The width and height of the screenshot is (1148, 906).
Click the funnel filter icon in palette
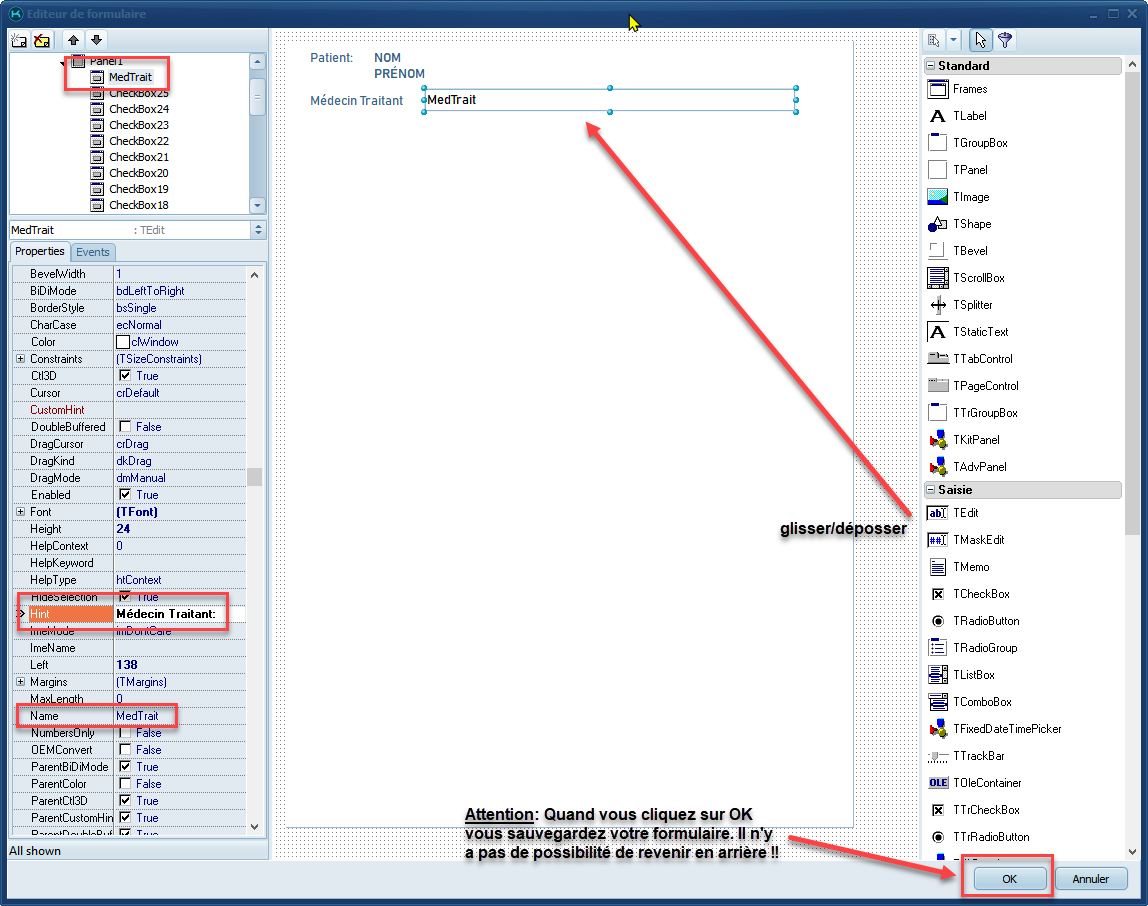click(x=1004, y=40)
